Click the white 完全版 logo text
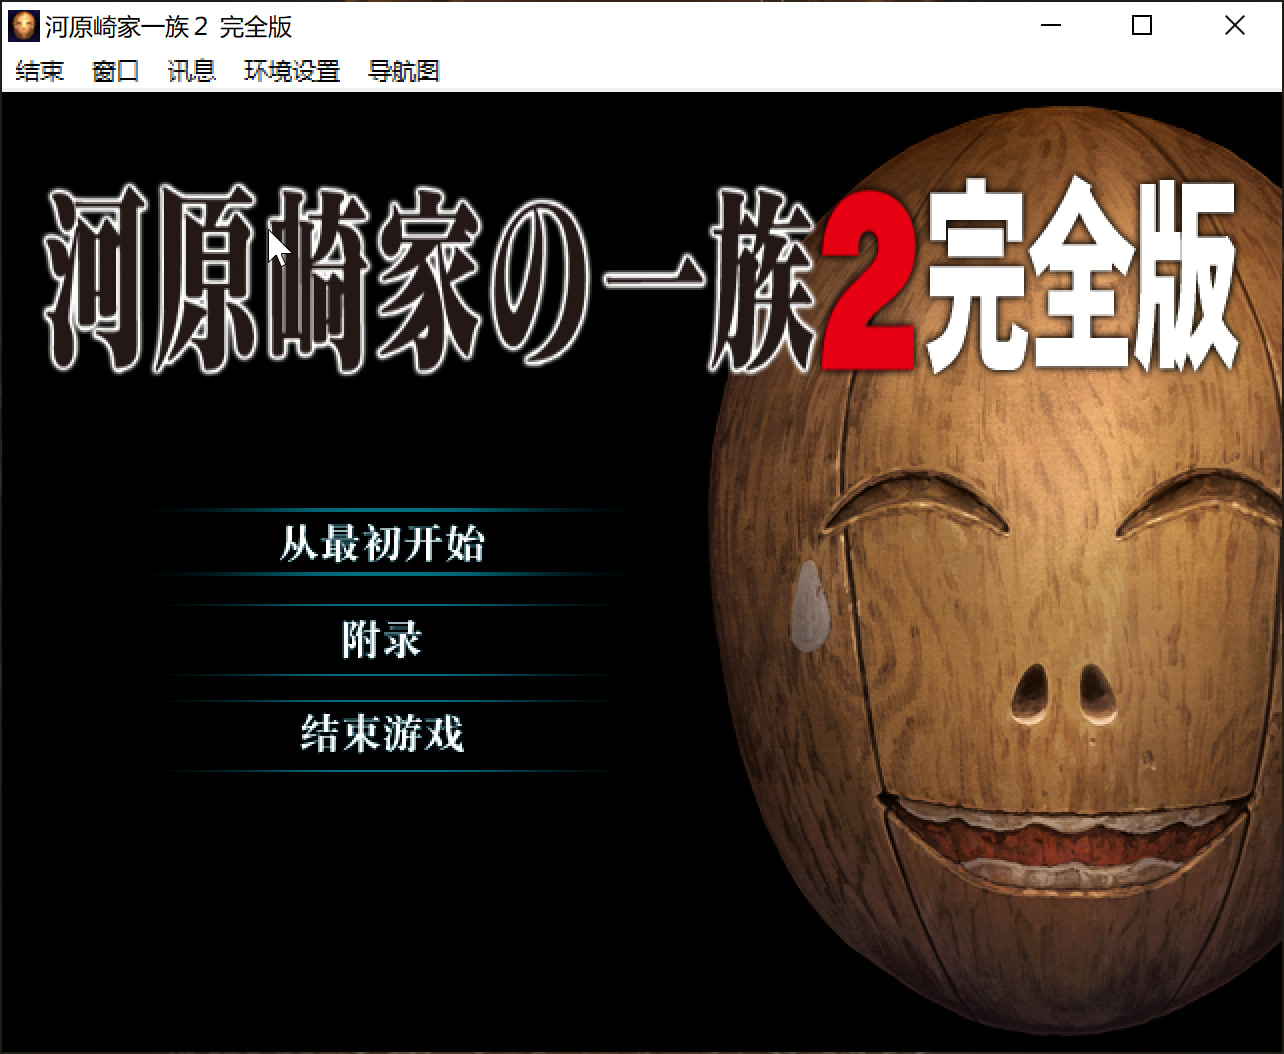Image resolution: width=1284 pixels, height=1054 pixels. [1080, 275]
